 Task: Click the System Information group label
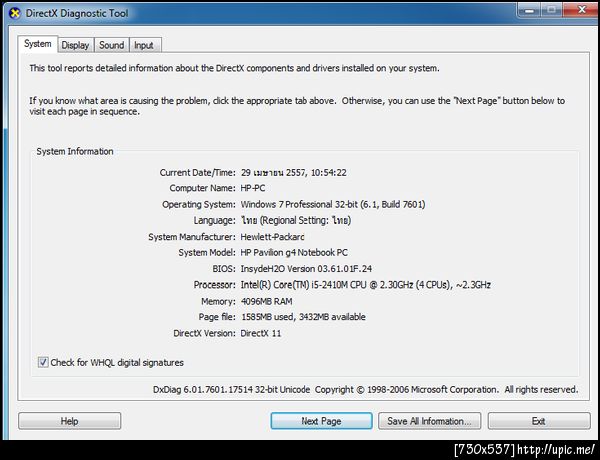pyautogui.click(x=75, y=151)
